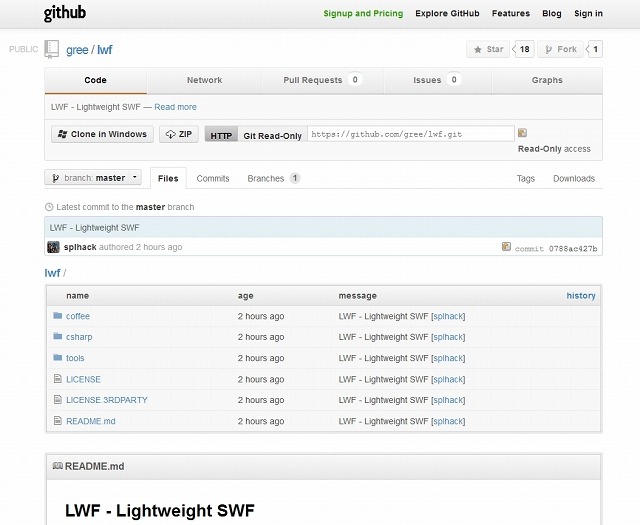This screenshot has height=525, width=640.
Task: Select the HTTP clone protocol
Action: (221, 135)
